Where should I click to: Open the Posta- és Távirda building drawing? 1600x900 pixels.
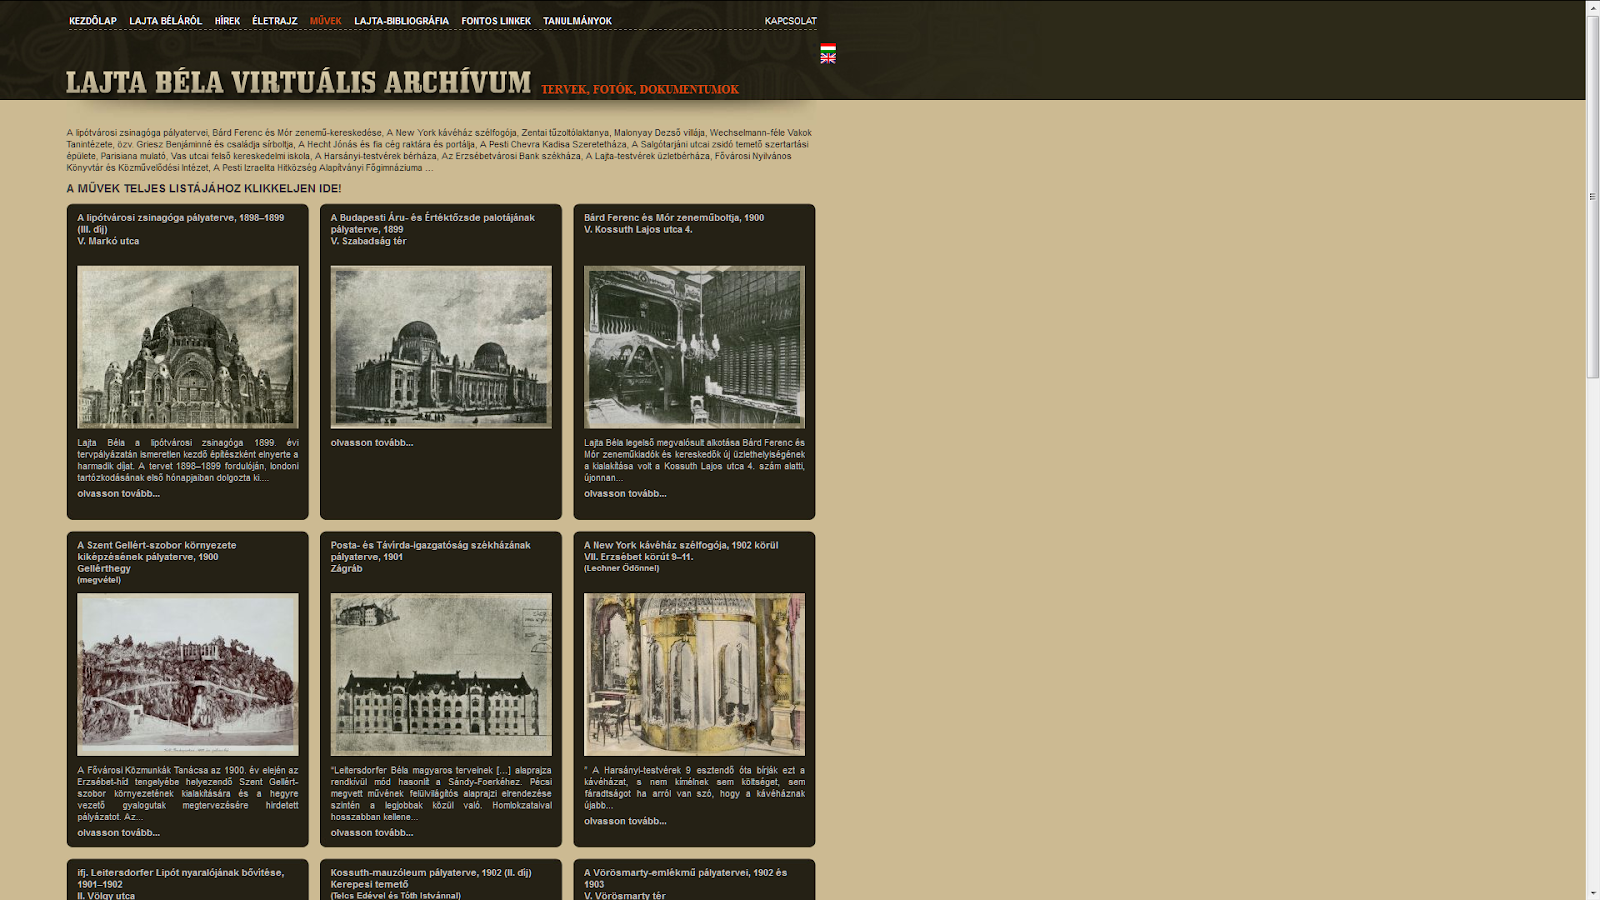[x=441, y=675]
